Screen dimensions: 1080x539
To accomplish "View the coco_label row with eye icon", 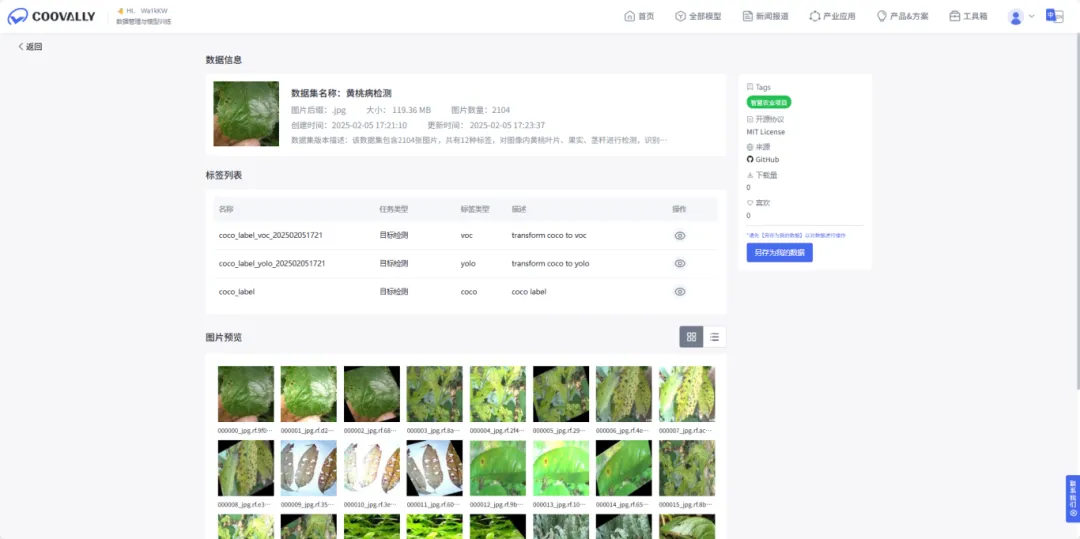I will [x=680, y=292].
